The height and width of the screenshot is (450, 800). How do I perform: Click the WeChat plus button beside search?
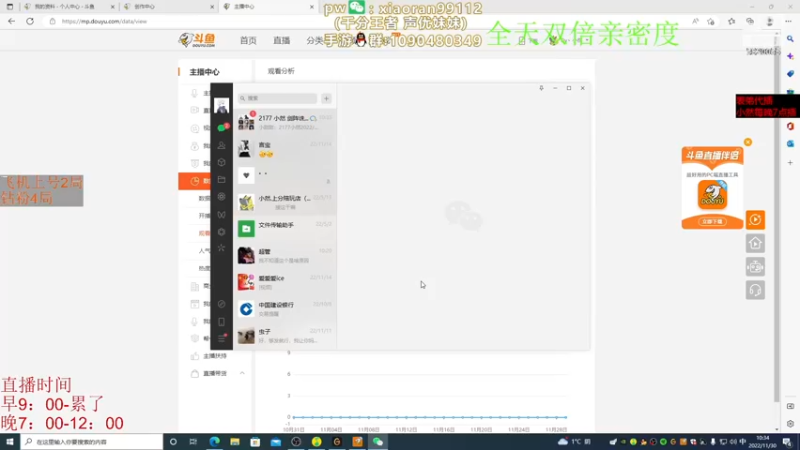coord(327,98)
